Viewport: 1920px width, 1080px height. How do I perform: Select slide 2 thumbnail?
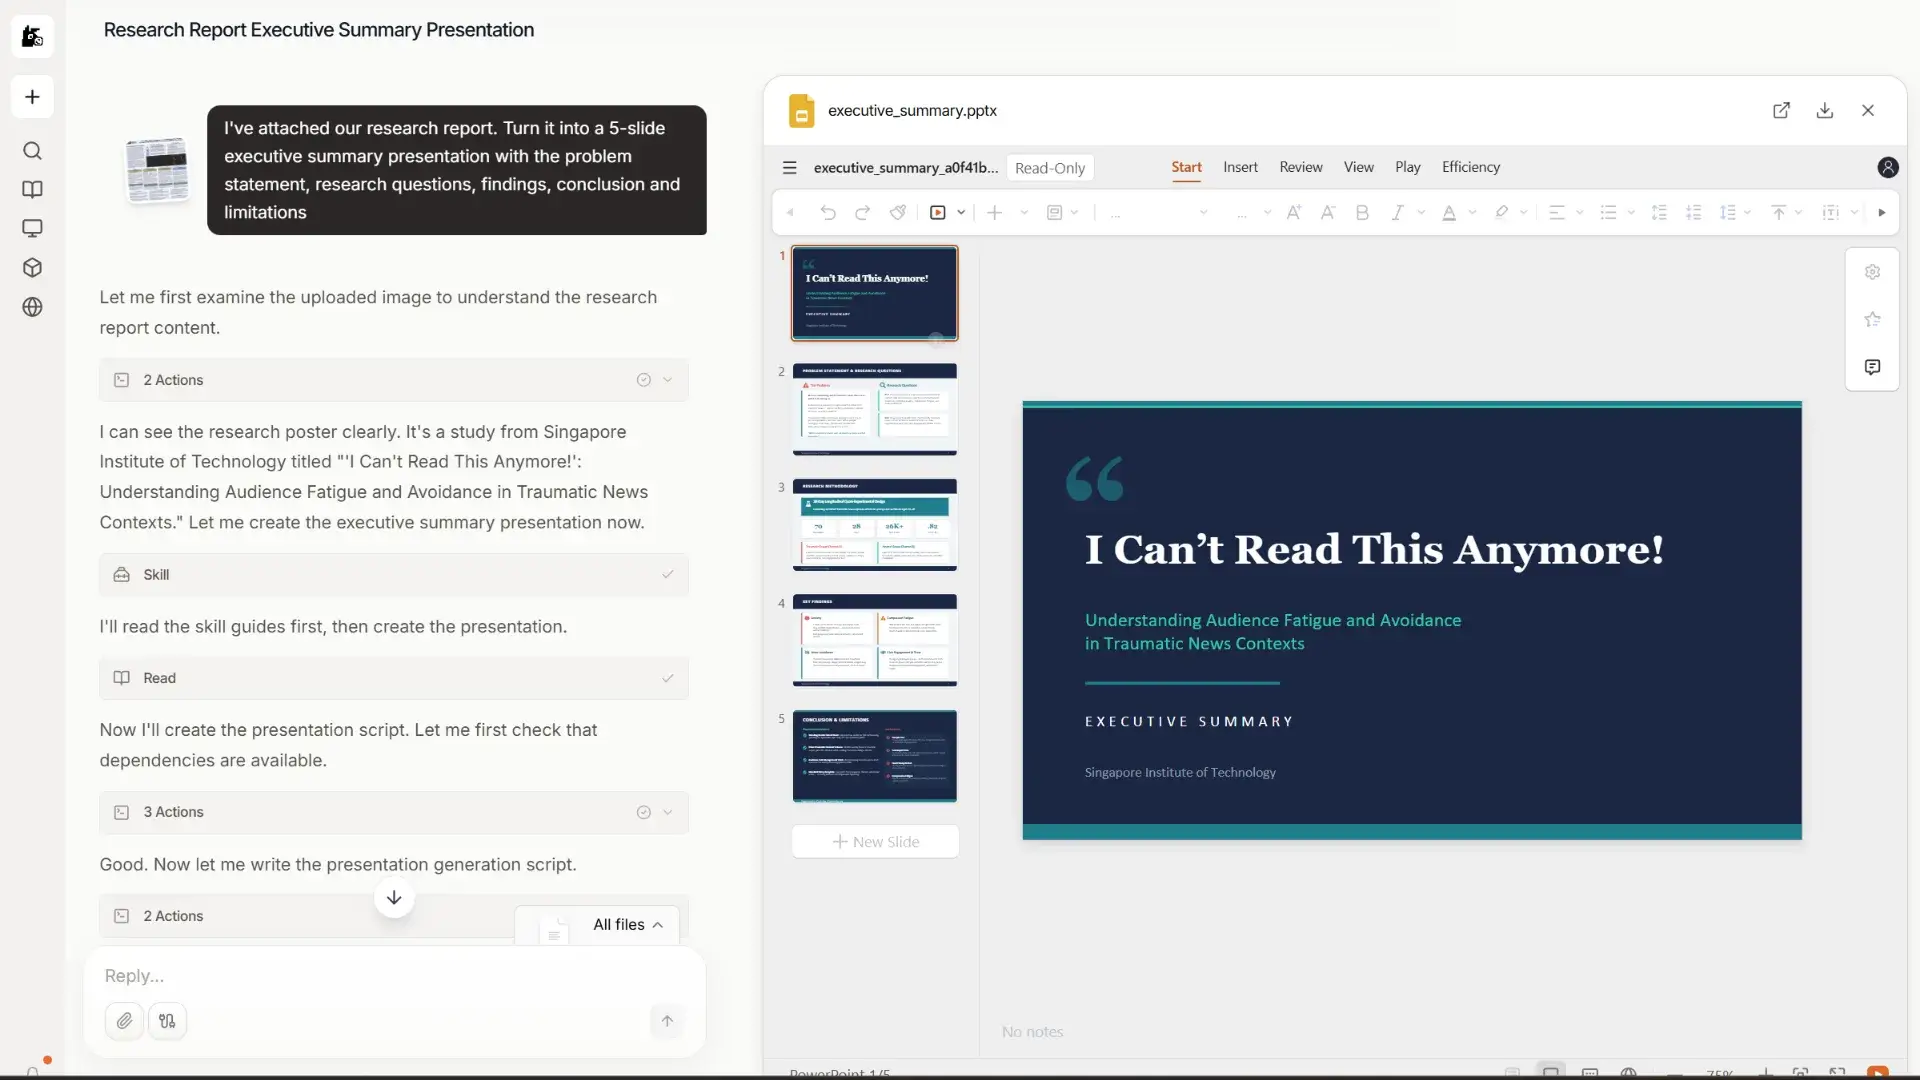point(875,409)
